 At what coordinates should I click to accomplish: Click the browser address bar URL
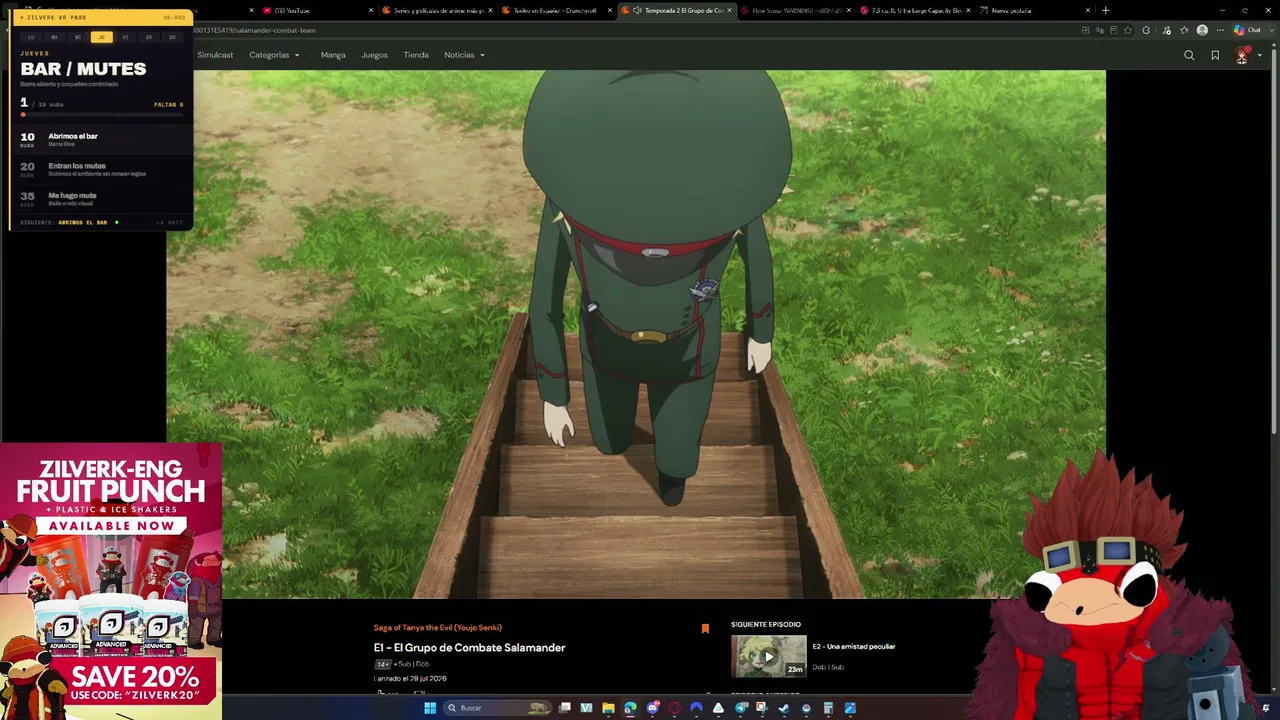click(x=255, y=30)
